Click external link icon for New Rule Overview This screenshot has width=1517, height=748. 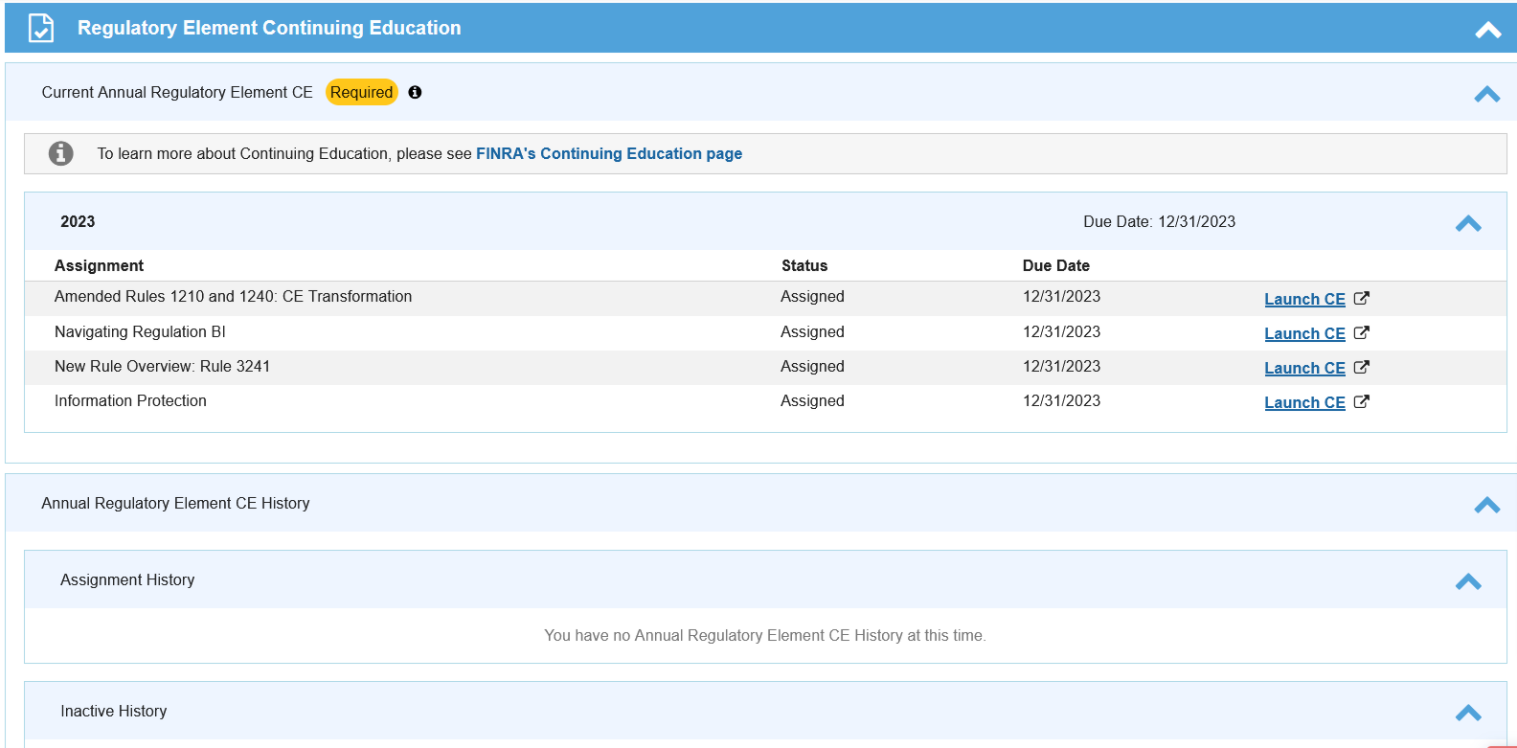(1361, 367)
